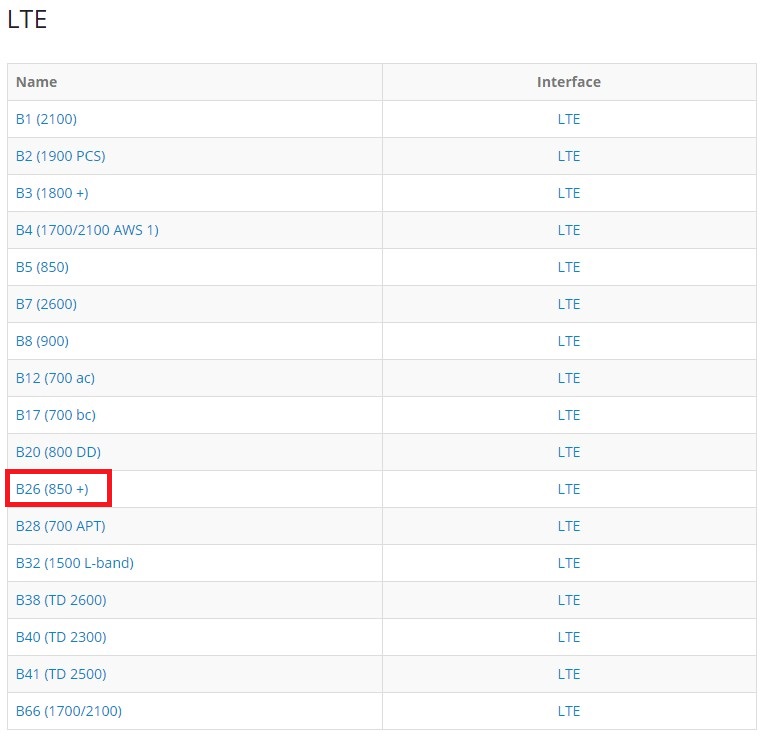
Task: Open the B7 (2600) band link
Action: (x=46, y=304)
